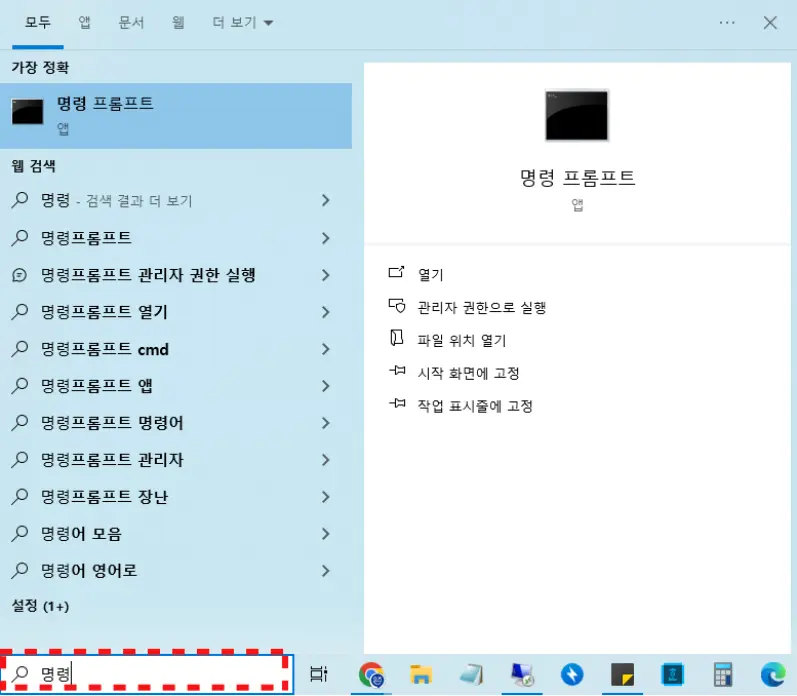
Task: Open the '더 보기' dropdown filter
Action: 243,22
